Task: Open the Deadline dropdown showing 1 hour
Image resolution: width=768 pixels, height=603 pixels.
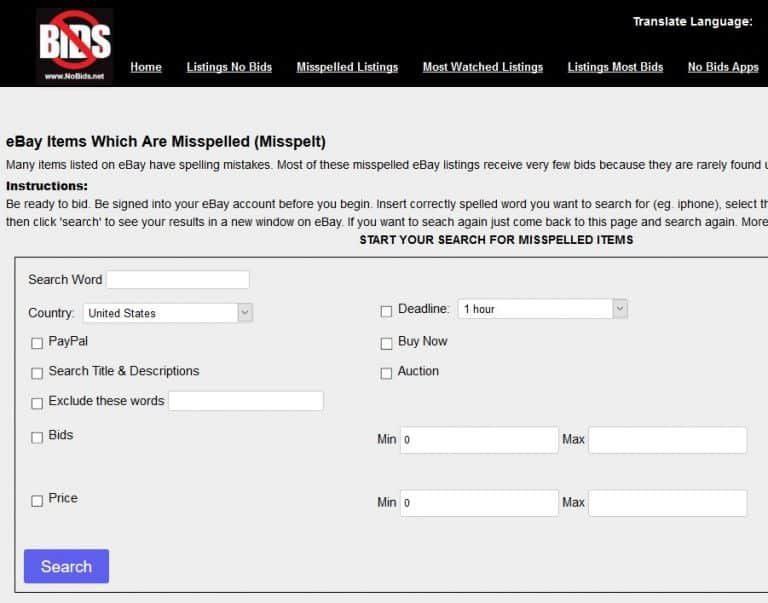Action: (543, 309)
